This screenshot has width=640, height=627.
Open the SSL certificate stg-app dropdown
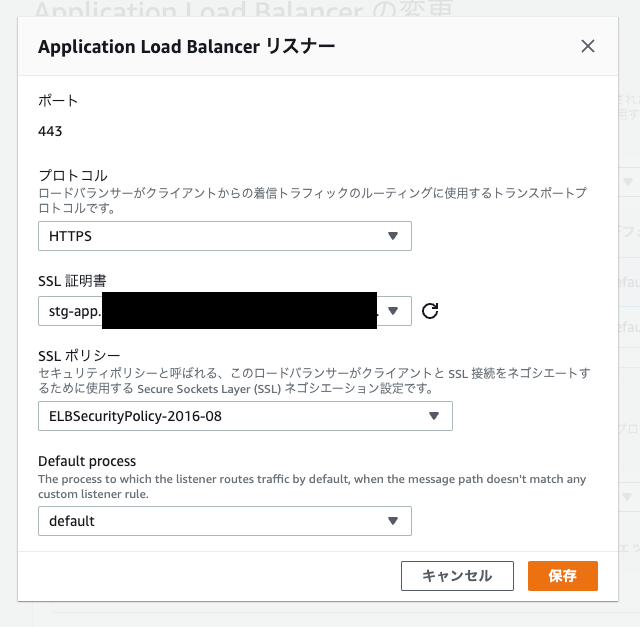(x=225, y=311)
